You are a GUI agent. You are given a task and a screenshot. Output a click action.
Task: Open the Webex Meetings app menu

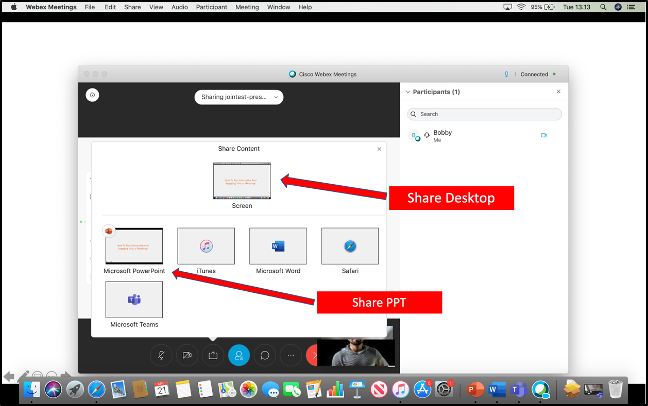point(51,7)
